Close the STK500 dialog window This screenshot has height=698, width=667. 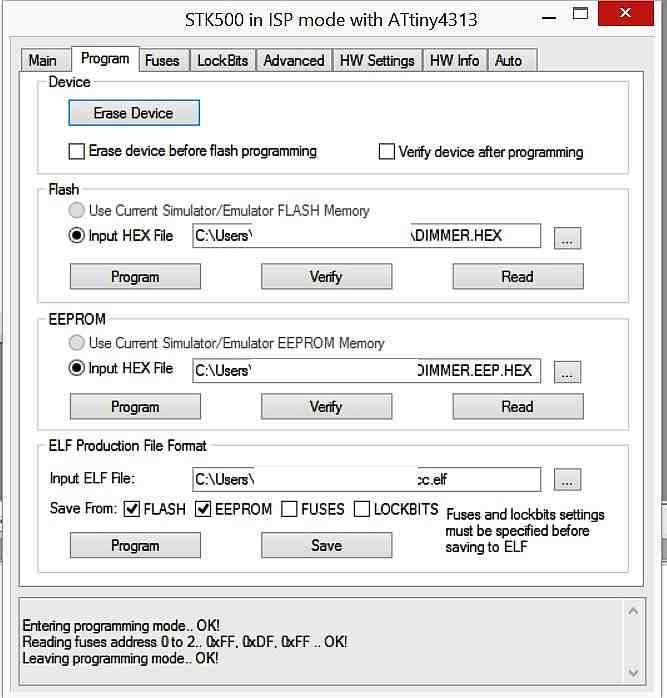point(626,13)
